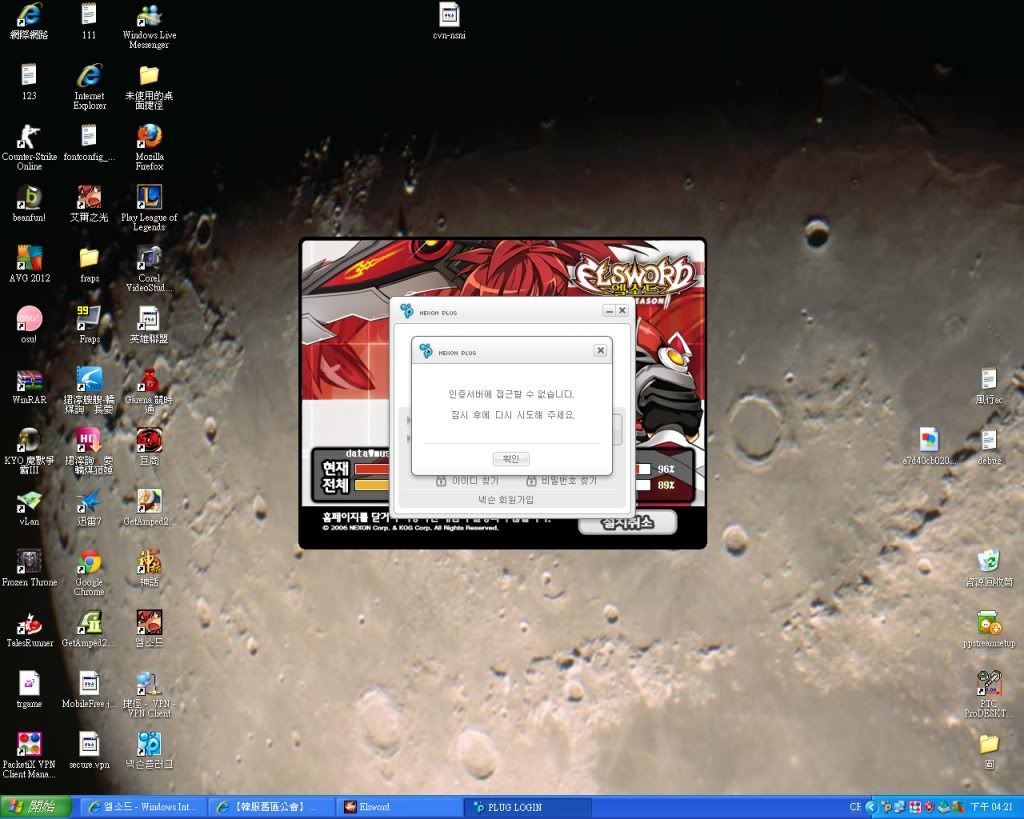The image size is (1024, 819).
Task: Open WinRAR desktop shortcut
Action: pos(29,380)
